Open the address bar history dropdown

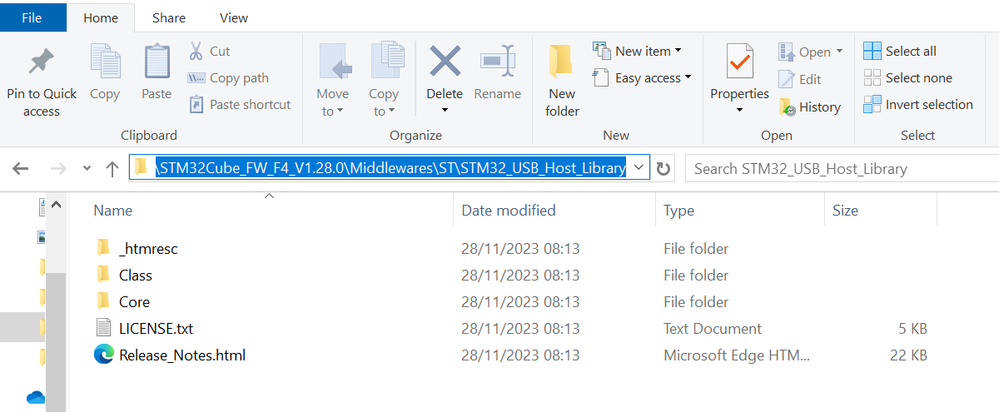(640, 168)
